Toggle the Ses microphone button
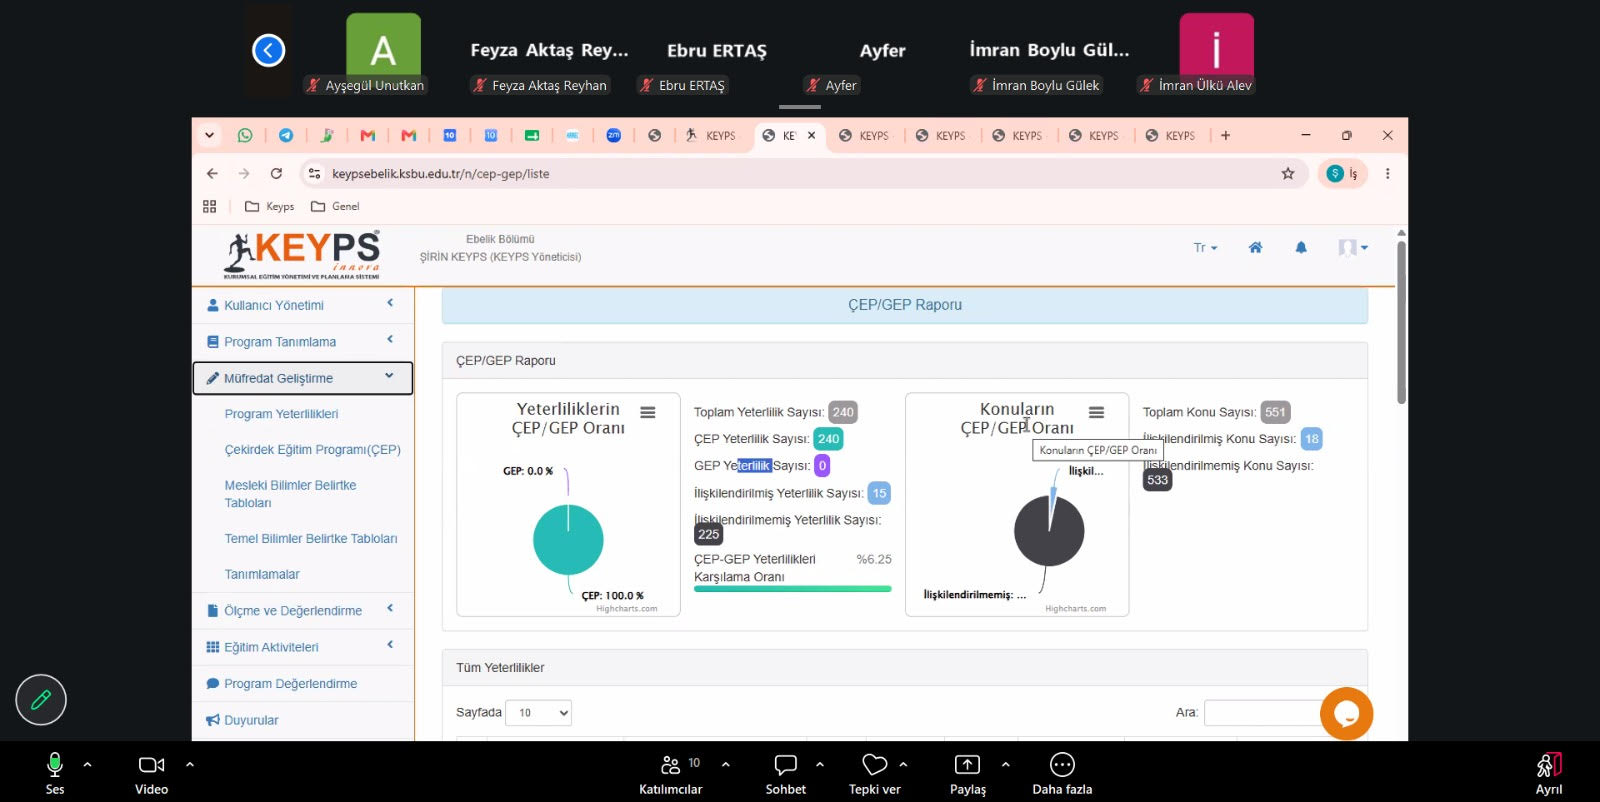1600x802 pixels. click(55, 773)
